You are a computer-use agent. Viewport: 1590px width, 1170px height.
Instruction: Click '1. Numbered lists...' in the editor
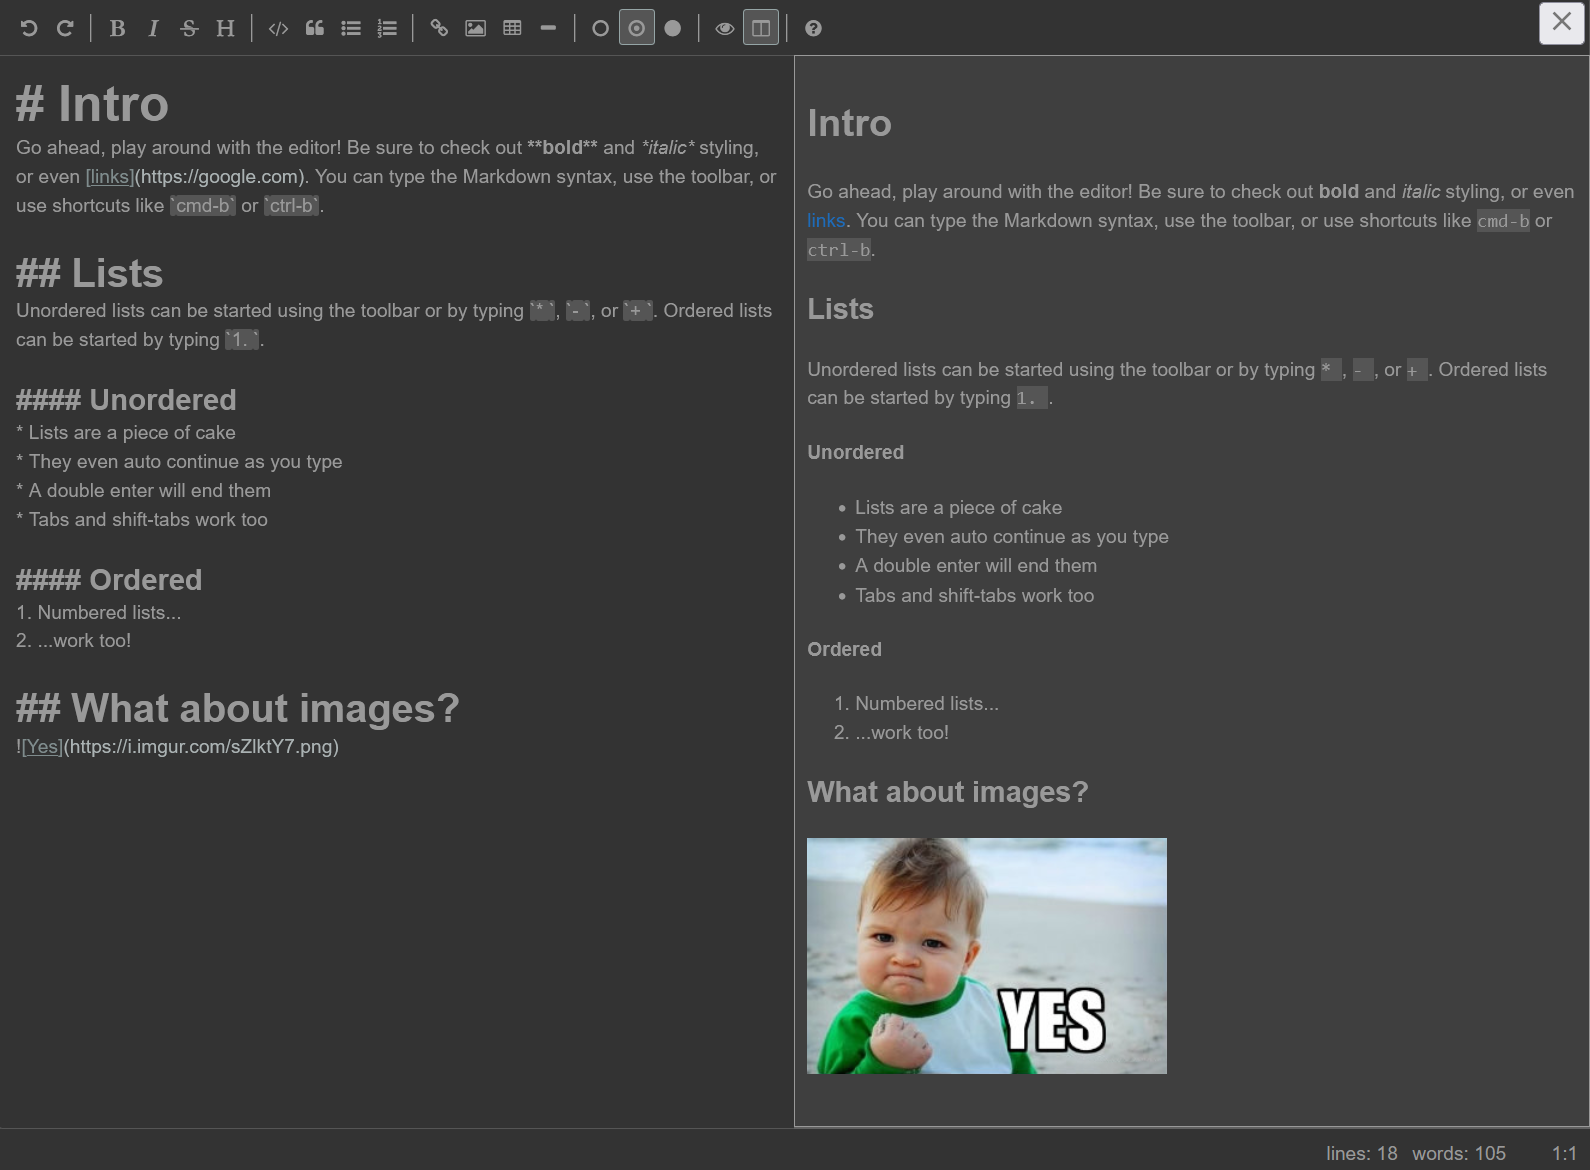tap(99, 613)
